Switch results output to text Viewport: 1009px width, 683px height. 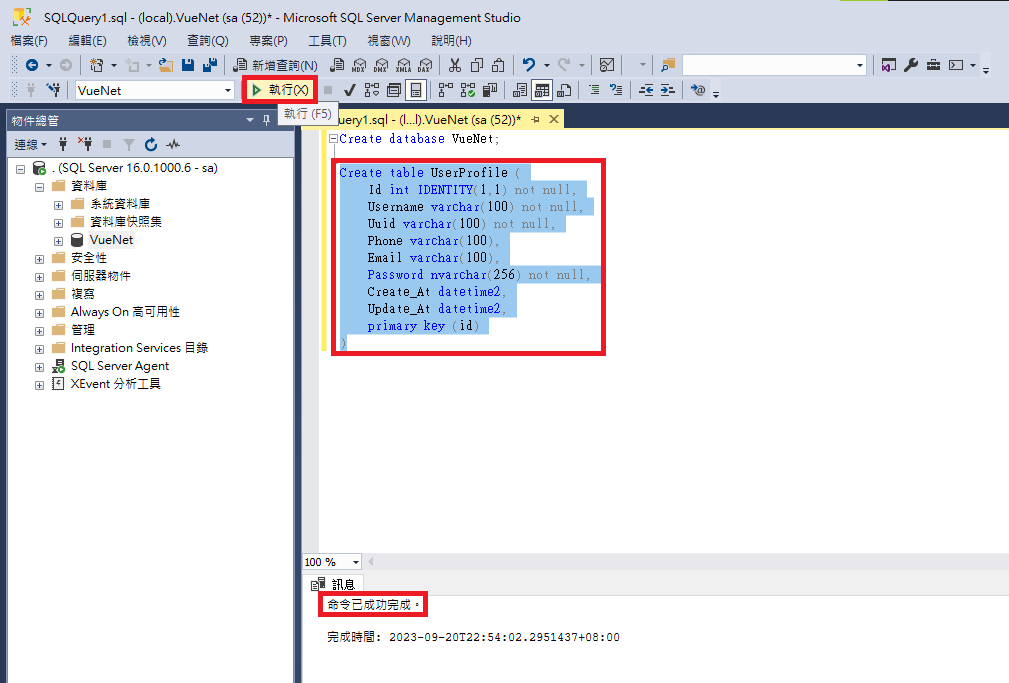[520, 90]
